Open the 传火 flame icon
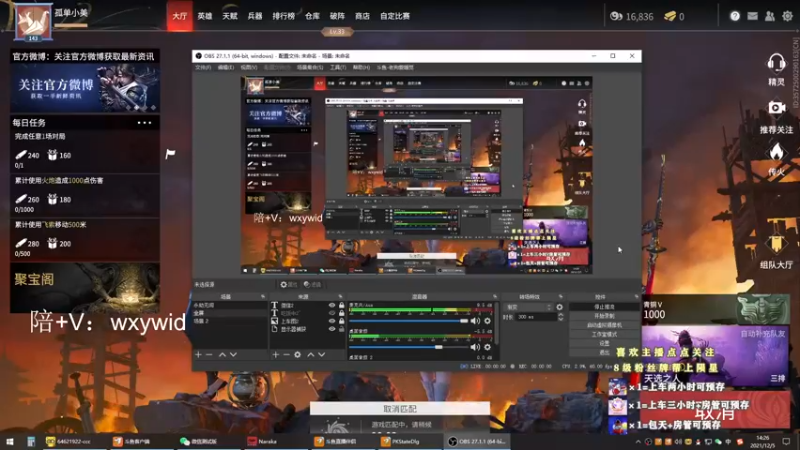Viewport: 800px width, 450px height. [776, 152]
